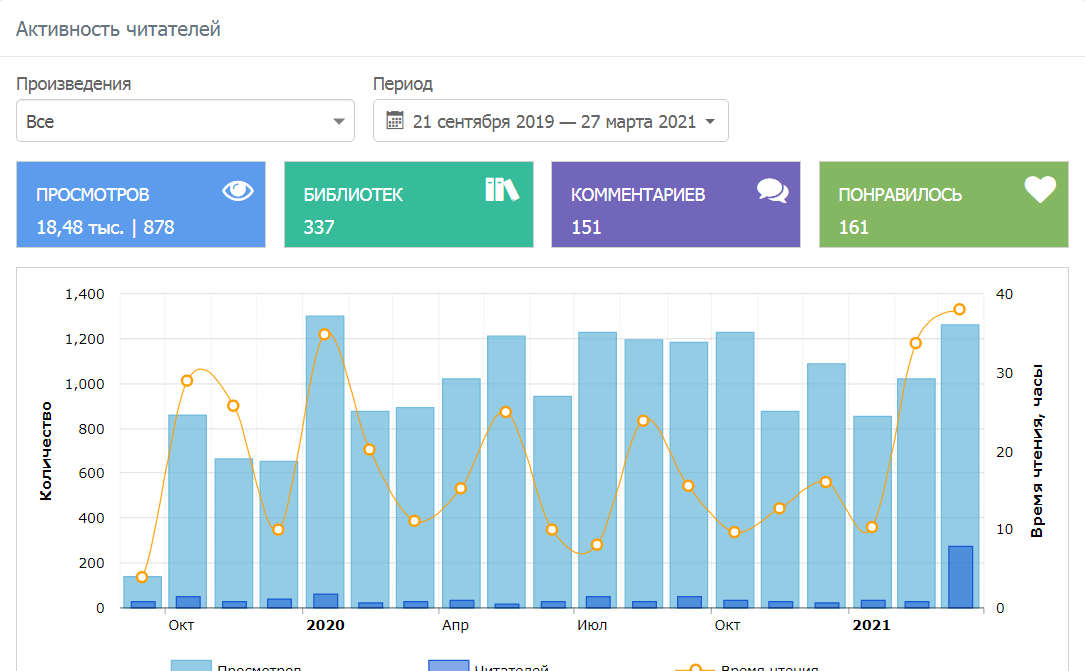Click the Активность читателей heading
Screen dimensions: 1085x671
118,29
